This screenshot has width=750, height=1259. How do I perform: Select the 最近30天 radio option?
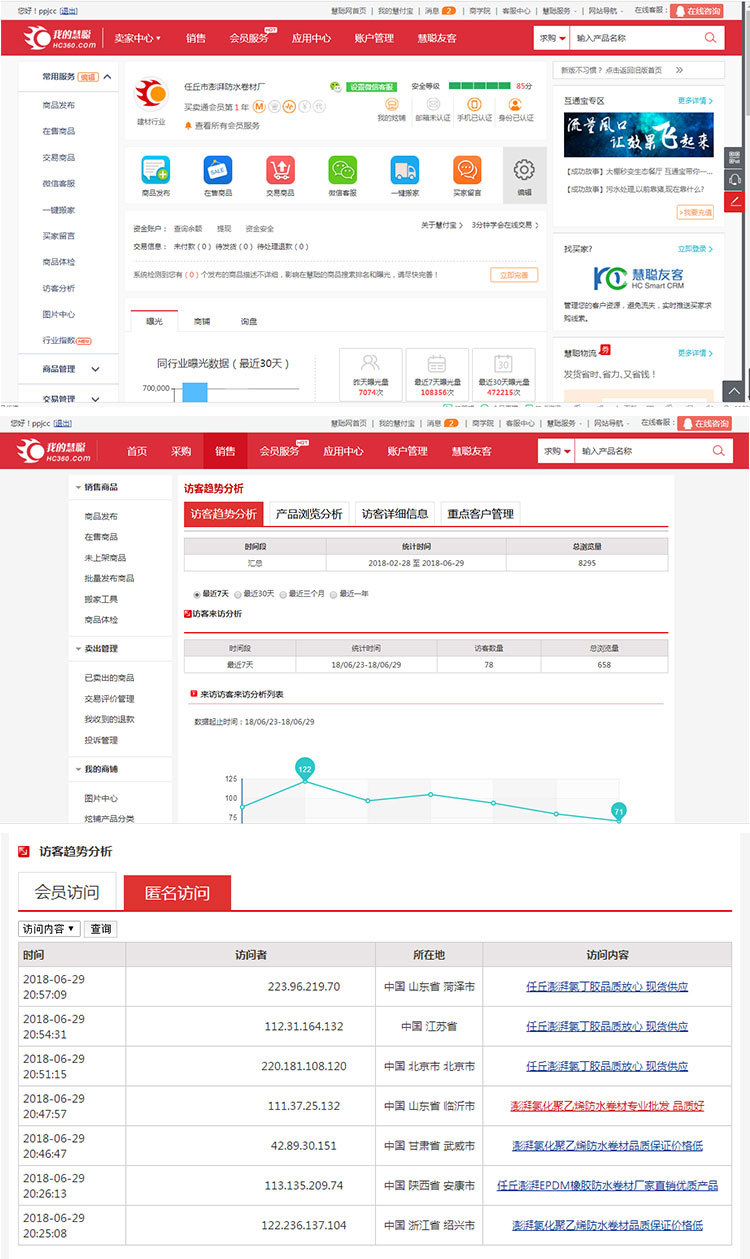tap(238, 594)
